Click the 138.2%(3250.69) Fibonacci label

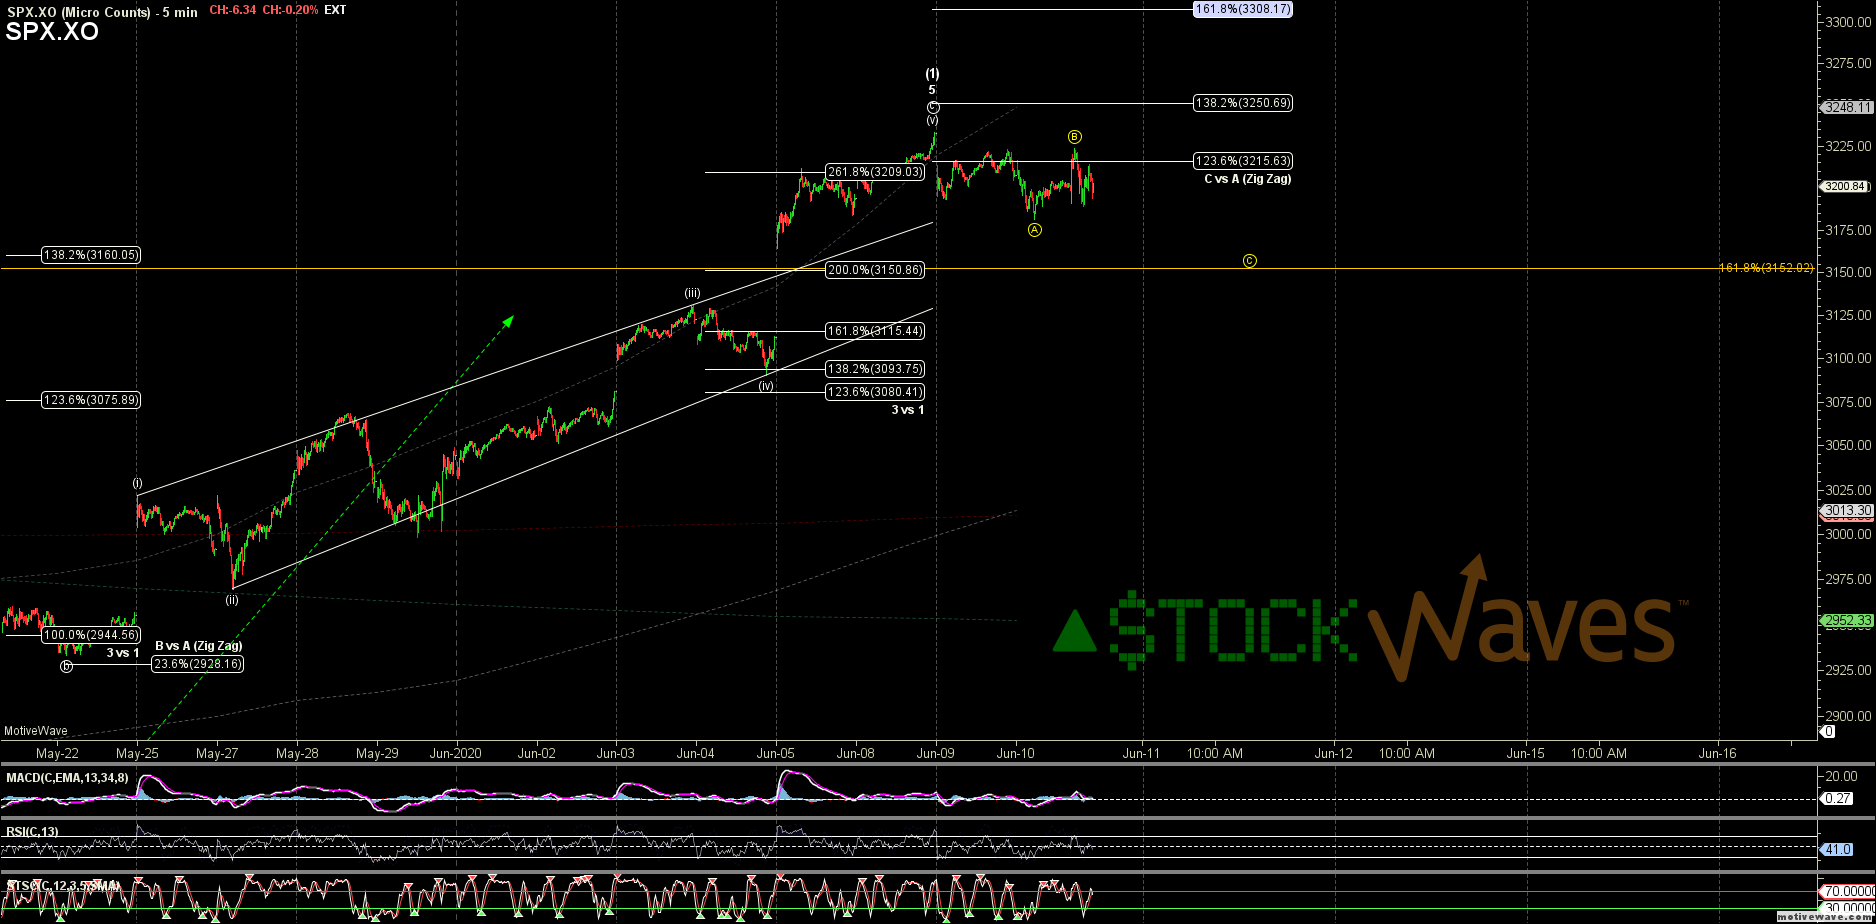tap(1243, 103)
